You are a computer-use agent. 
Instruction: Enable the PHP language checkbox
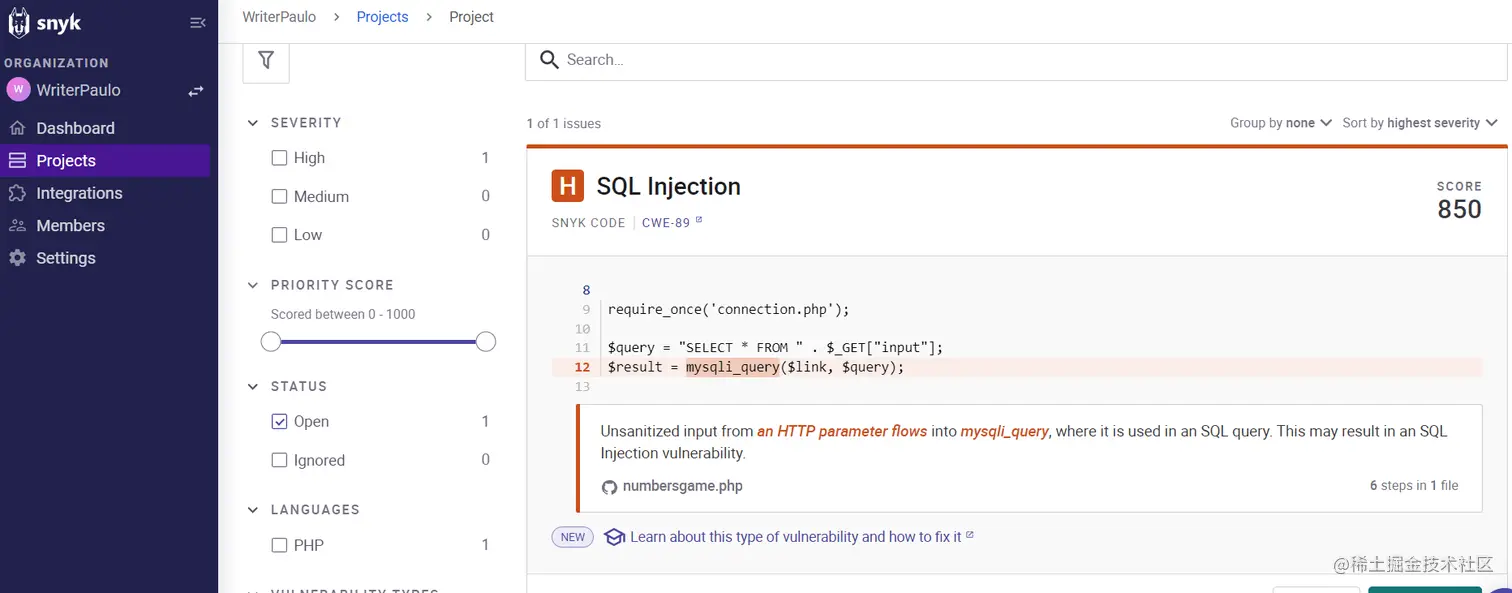[280, 546]
